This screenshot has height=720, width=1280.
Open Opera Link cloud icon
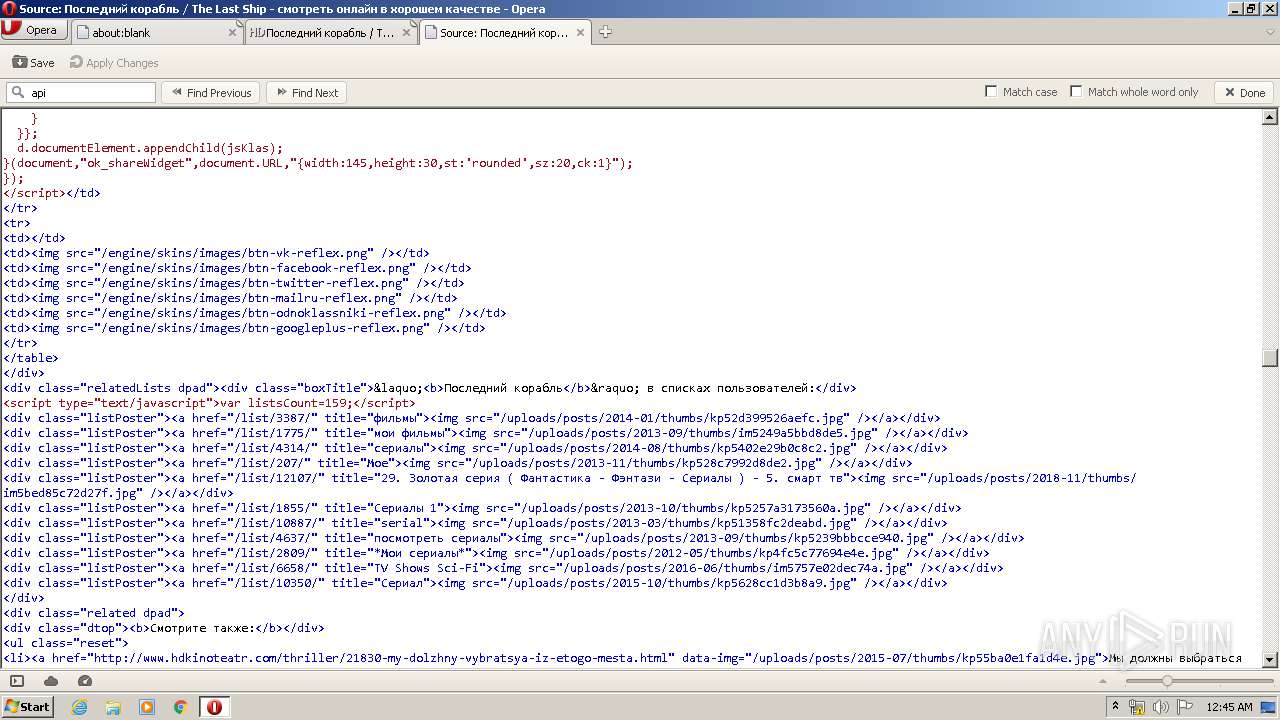click(x=51, y=681)
